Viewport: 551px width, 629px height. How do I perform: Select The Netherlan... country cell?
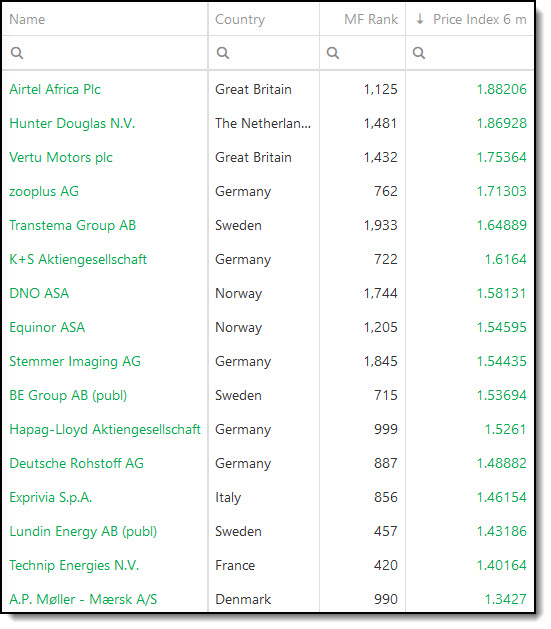263,123
